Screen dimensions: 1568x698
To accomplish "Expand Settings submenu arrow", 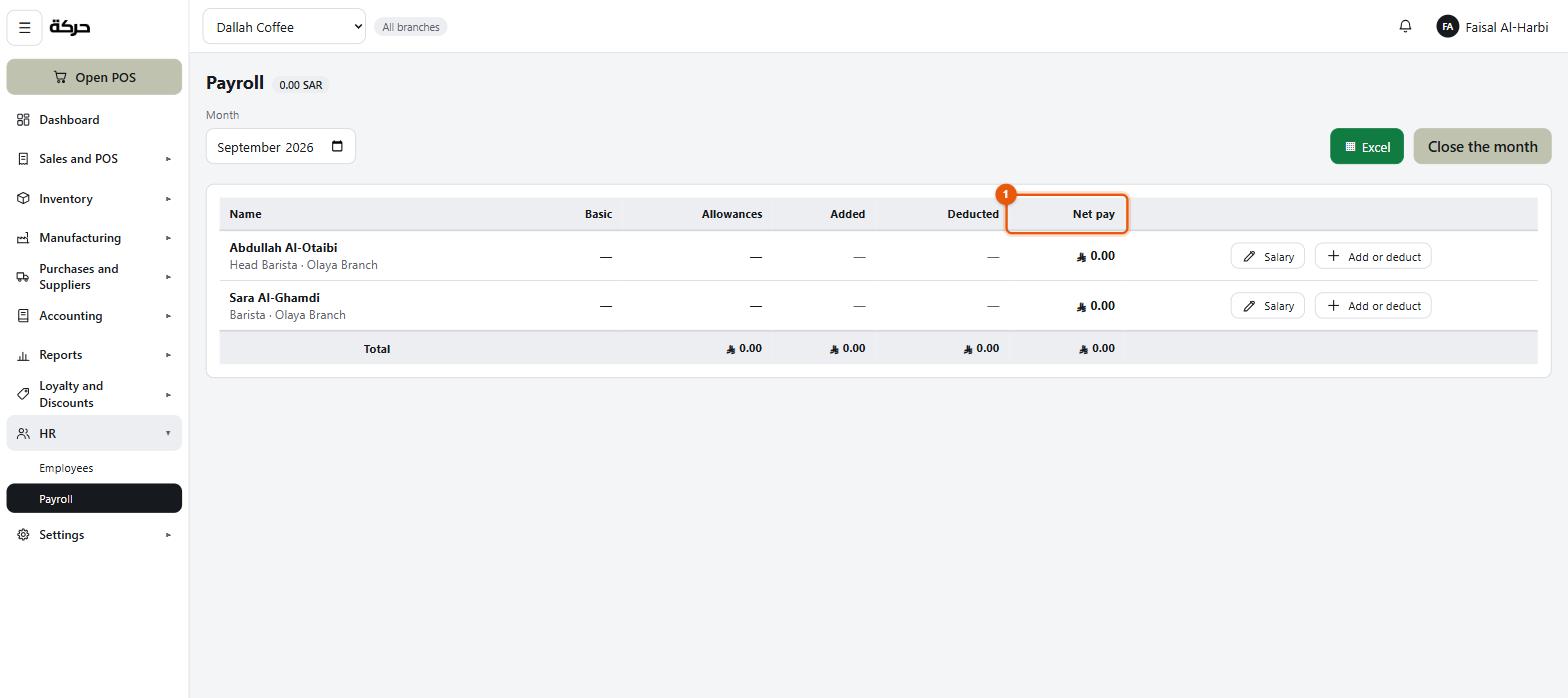I will coord(168,535).
